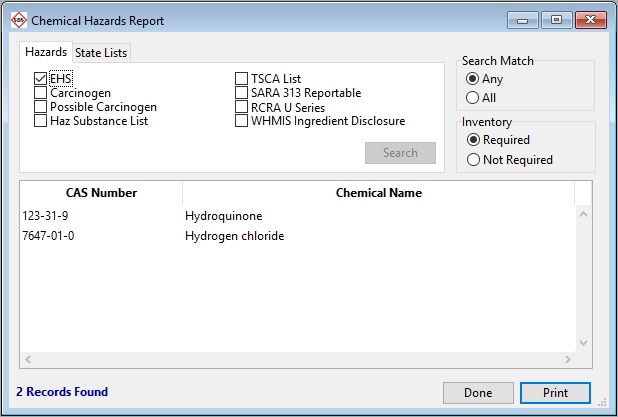Enable the TSCA List checkbox
The height and width of the screenshot is (417, 618).
click(242, 79)
